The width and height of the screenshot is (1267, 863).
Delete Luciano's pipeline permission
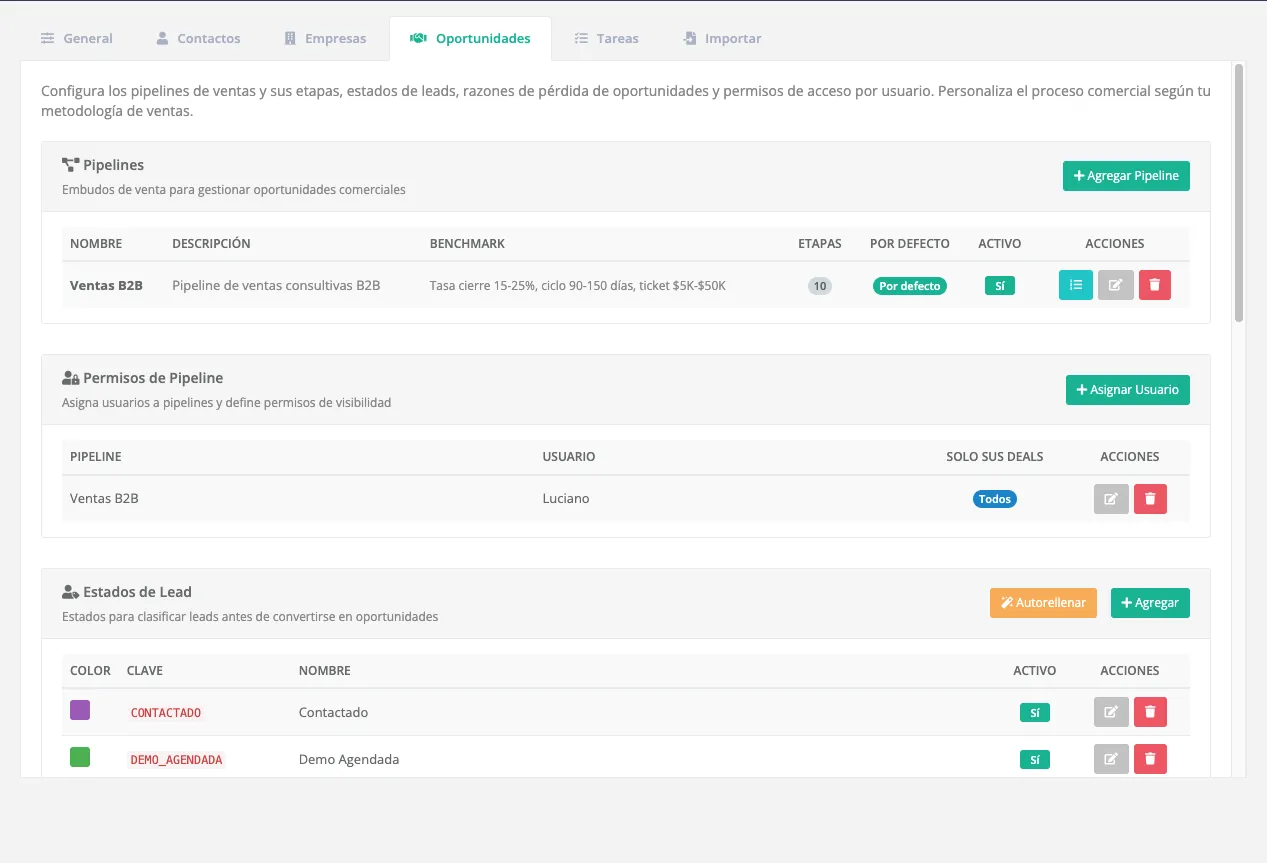click(x=1150, y=499)
